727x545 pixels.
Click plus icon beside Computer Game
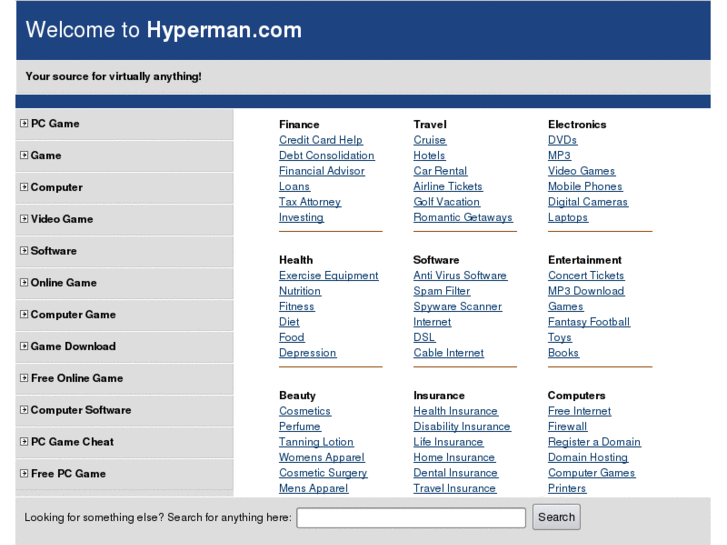[x=24, y=314]
